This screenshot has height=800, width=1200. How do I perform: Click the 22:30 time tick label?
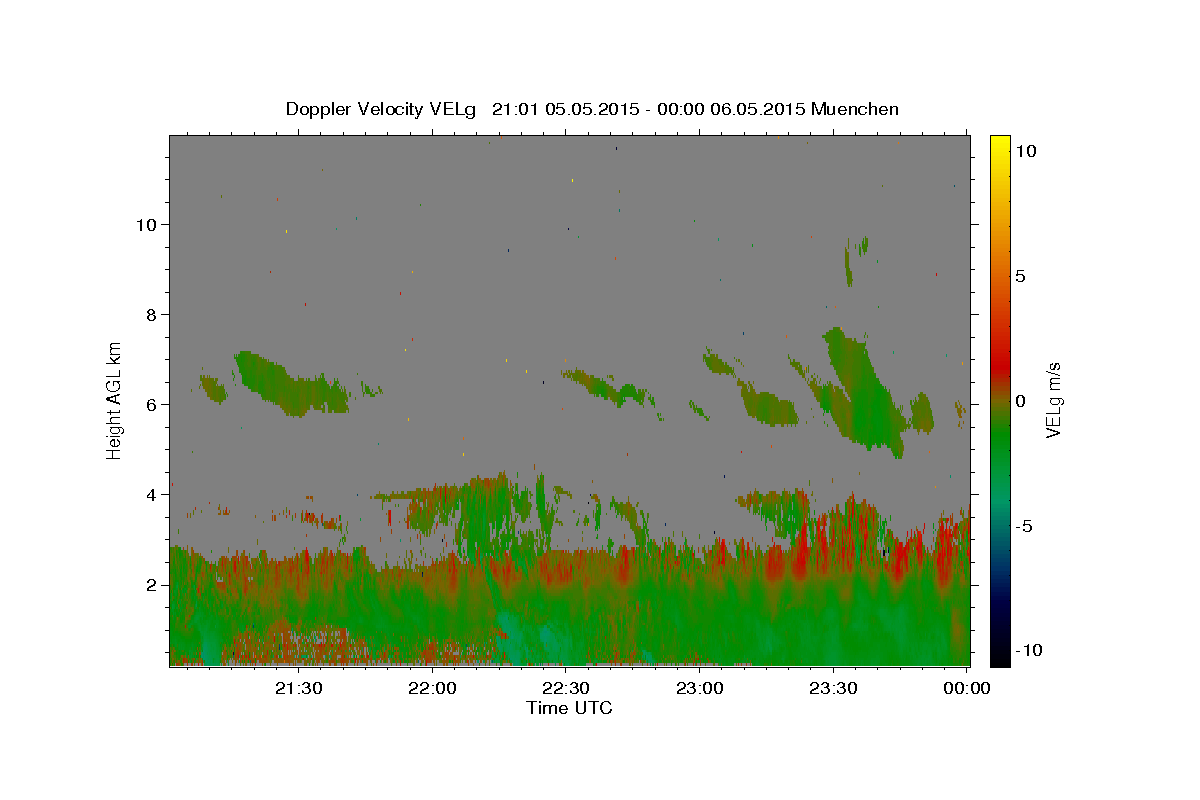pos(566,689)
